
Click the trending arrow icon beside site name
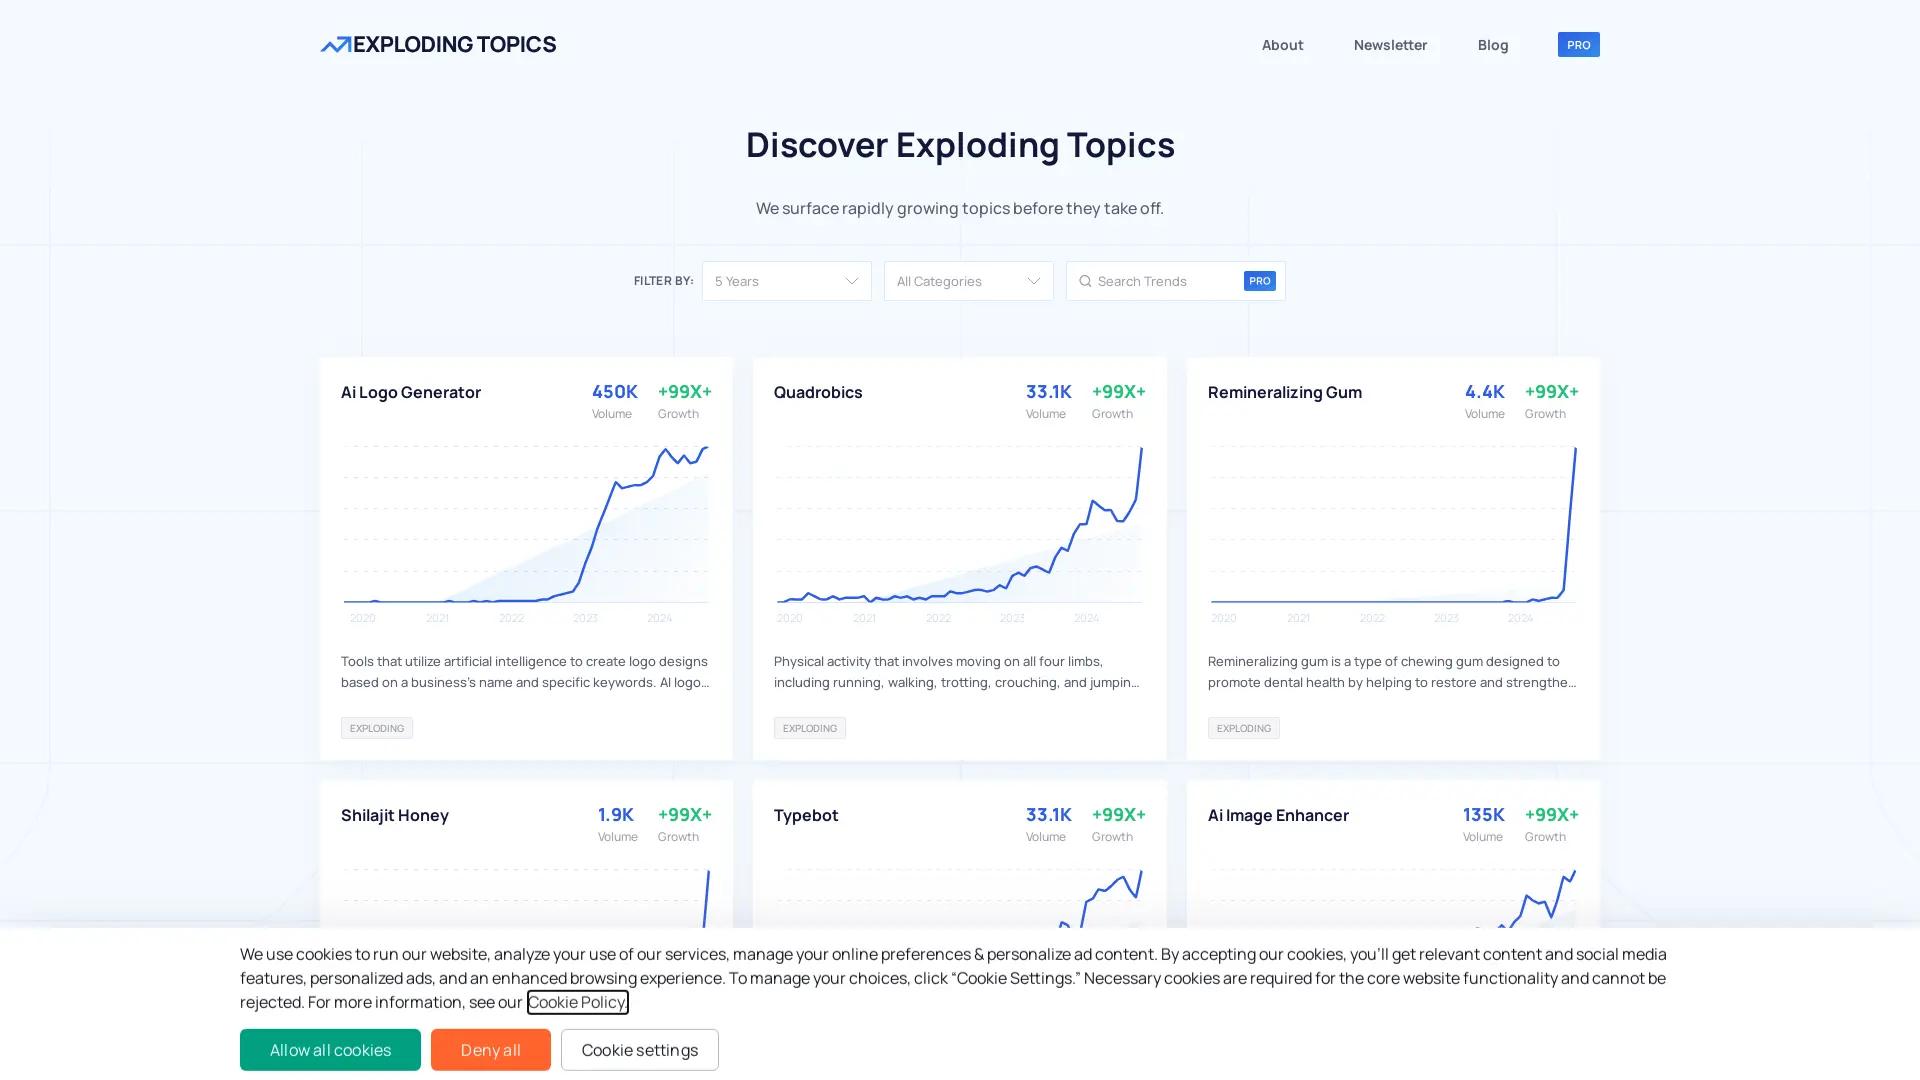click(335, 44)
